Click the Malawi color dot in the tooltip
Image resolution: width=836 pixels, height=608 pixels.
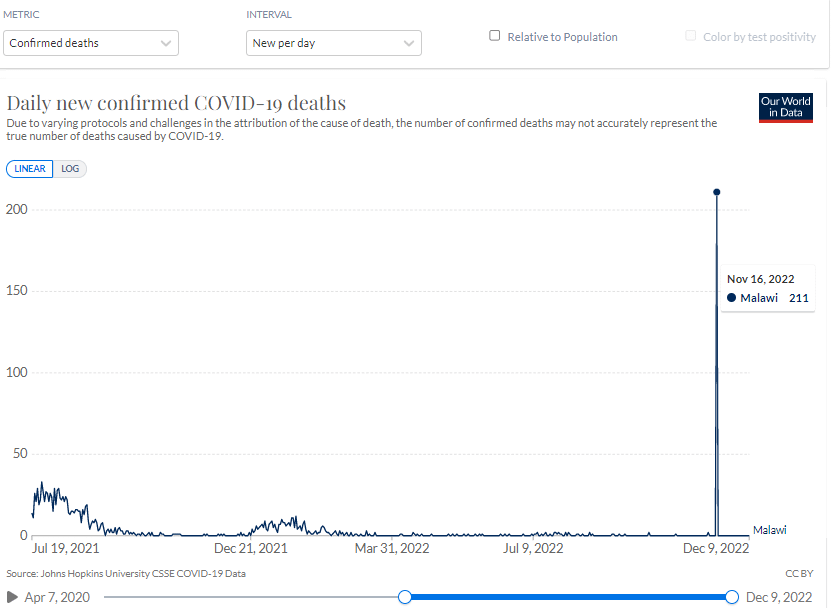(x=732, y=298)
